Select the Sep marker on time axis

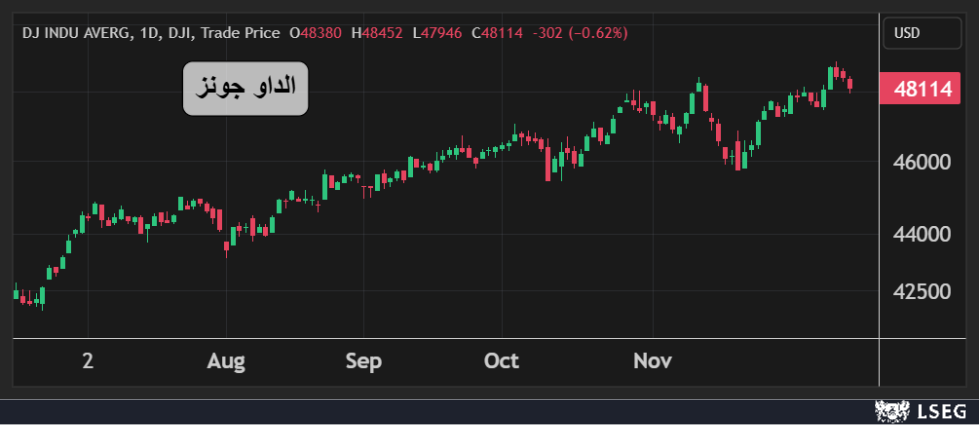click(363, 361)
